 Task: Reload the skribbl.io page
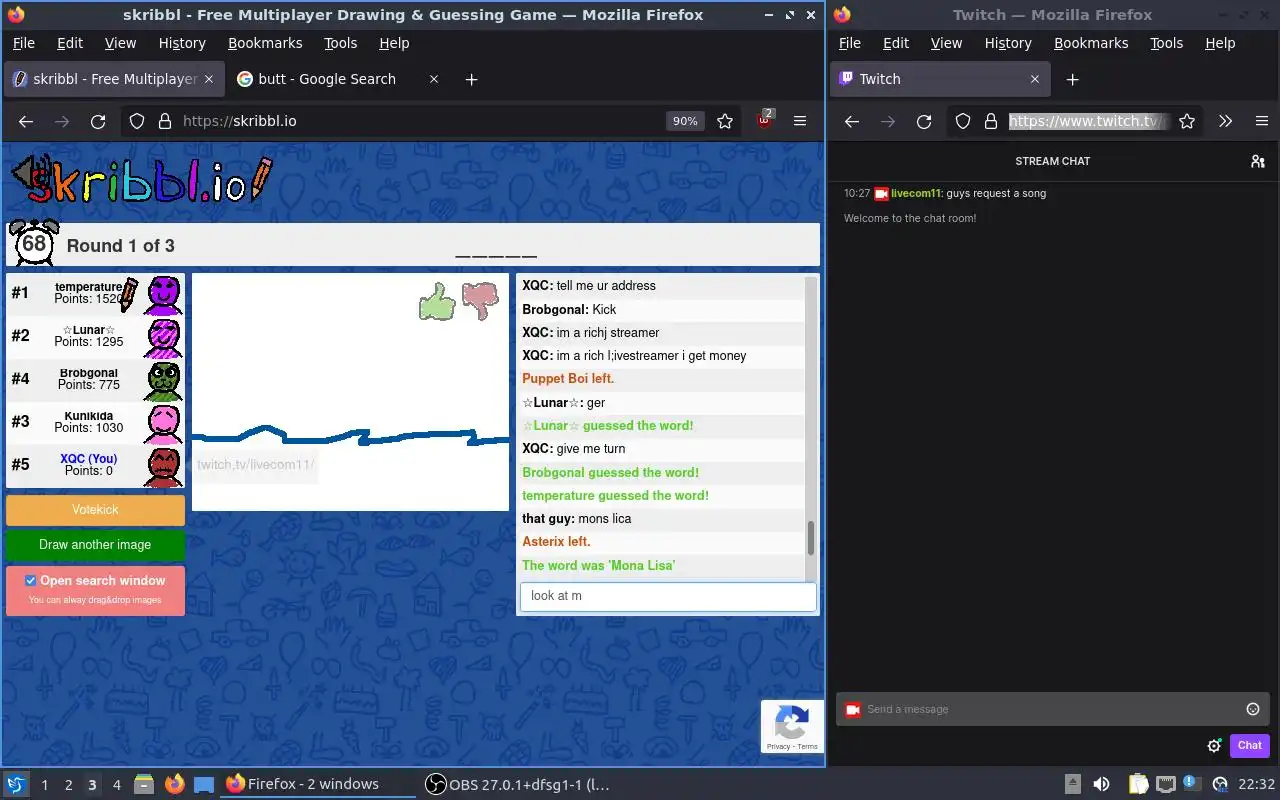click(98, 121)
